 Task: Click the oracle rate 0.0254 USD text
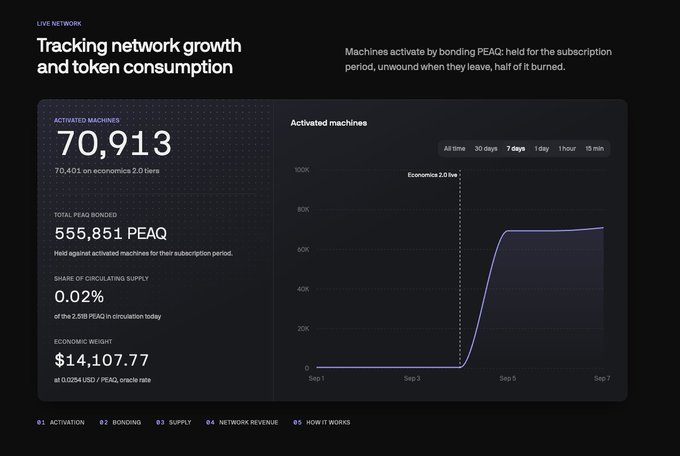coord(102,380)
